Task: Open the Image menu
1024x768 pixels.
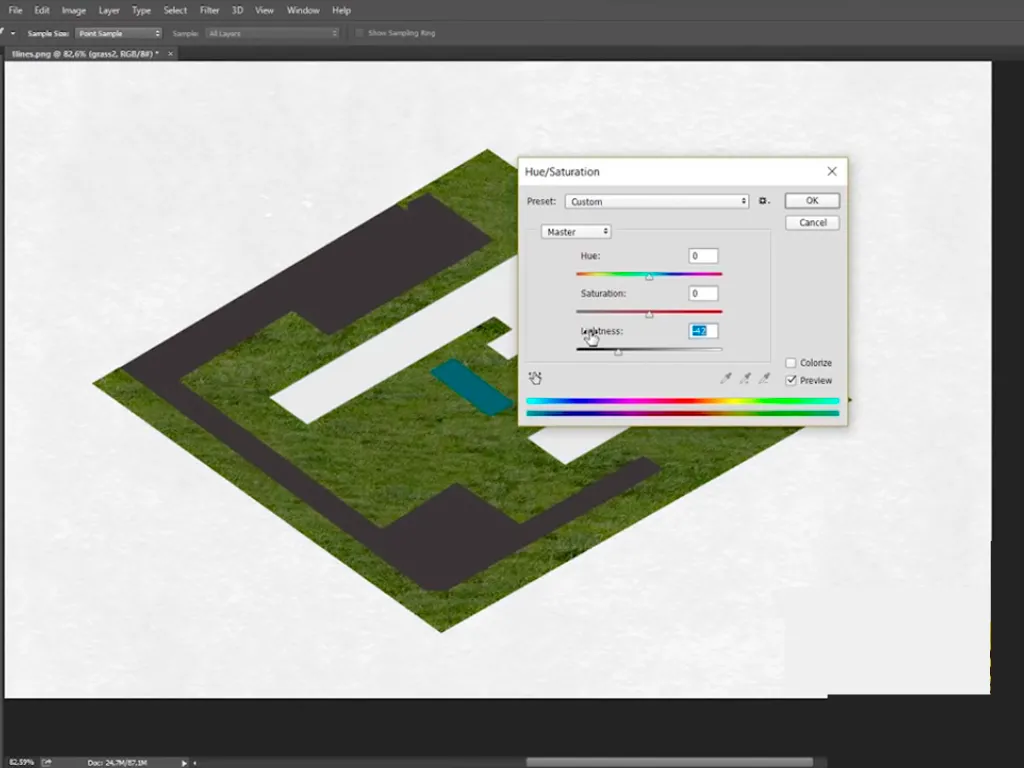Action: click(x=73, y=10)
